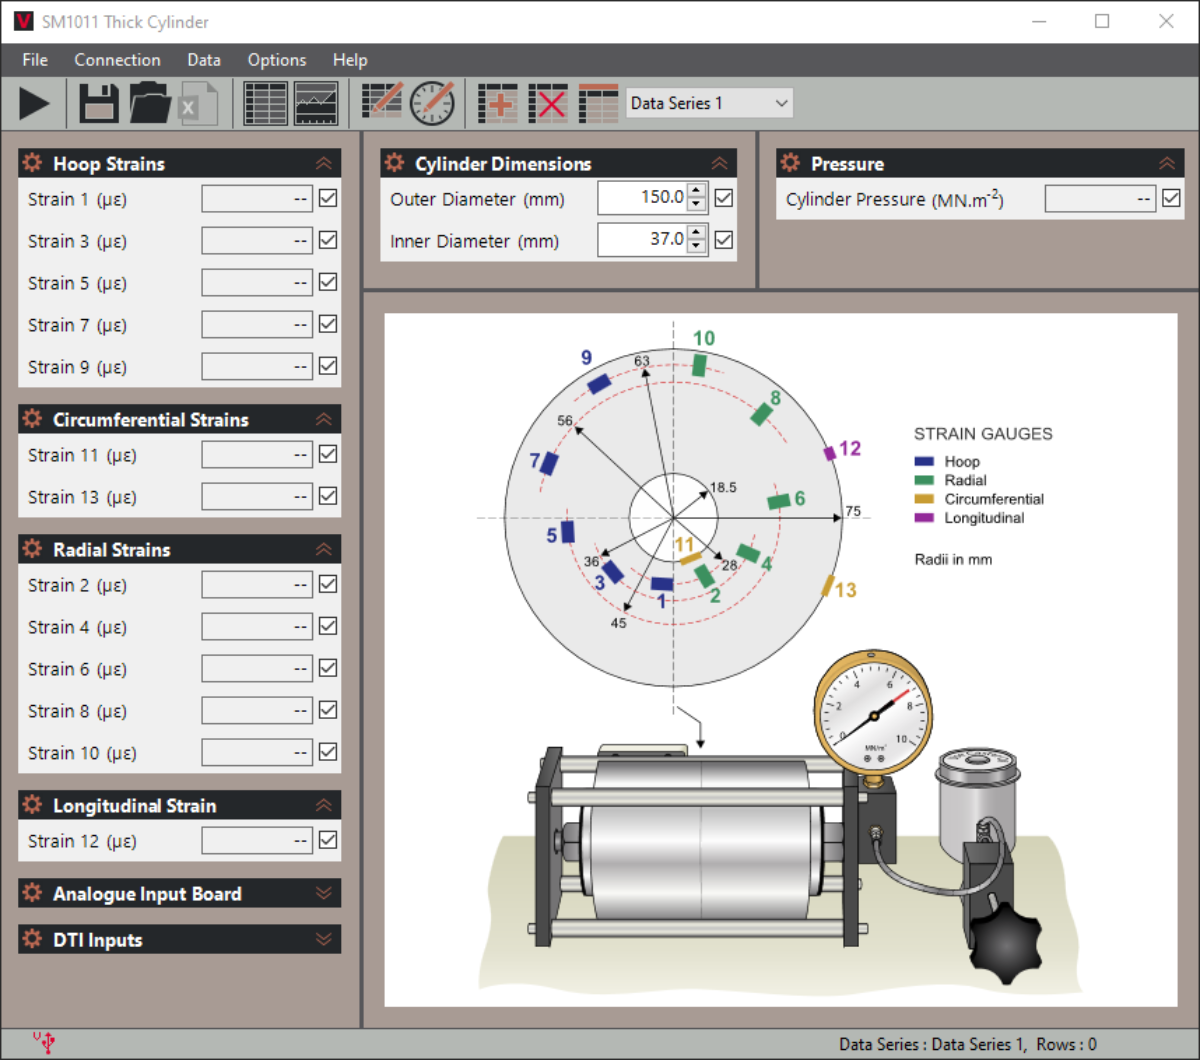Open the Options menu
1200x1060 pixels.
[276, 60]
